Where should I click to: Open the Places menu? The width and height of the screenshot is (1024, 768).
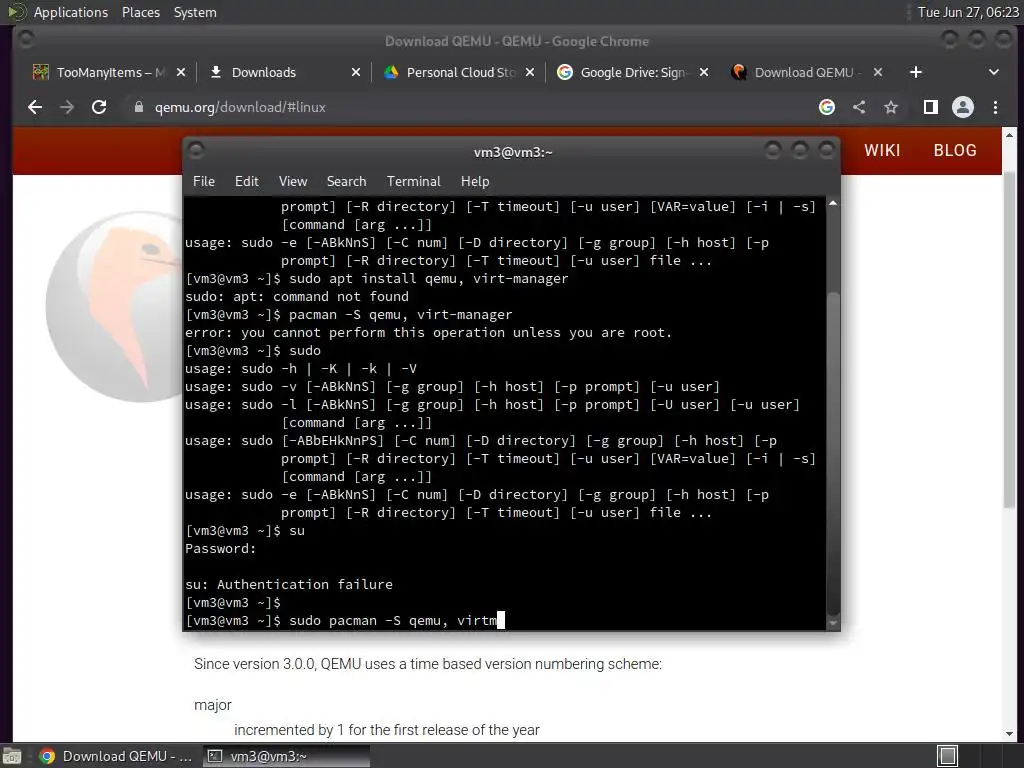click(x=140, y=12)
